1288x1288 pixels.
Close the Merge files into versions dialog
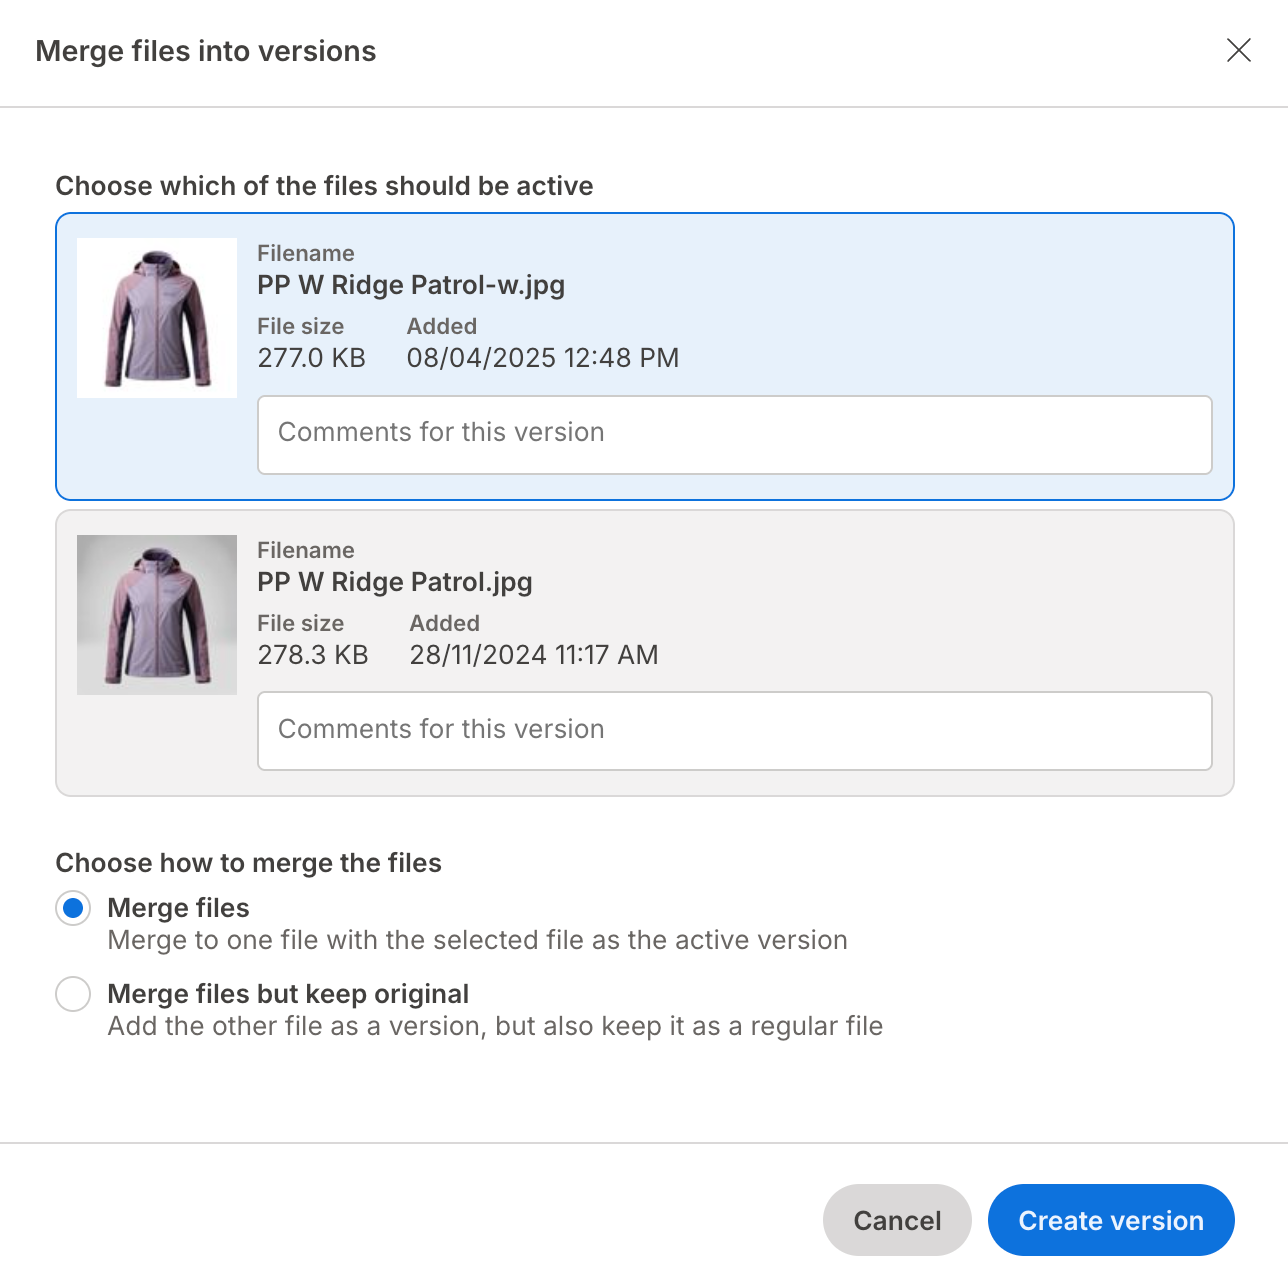[1238, 50]
